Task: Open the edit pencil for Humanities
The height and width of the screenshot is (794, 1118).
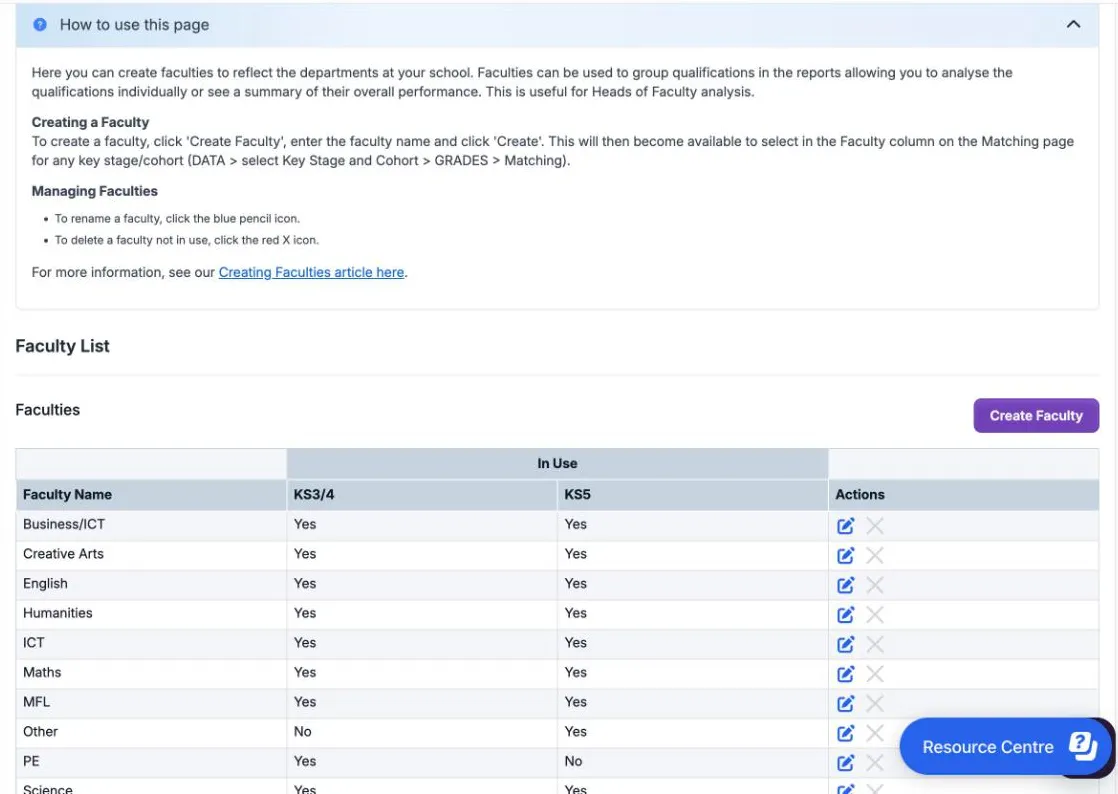Action: pyautogui.click(x=846, y=615)
